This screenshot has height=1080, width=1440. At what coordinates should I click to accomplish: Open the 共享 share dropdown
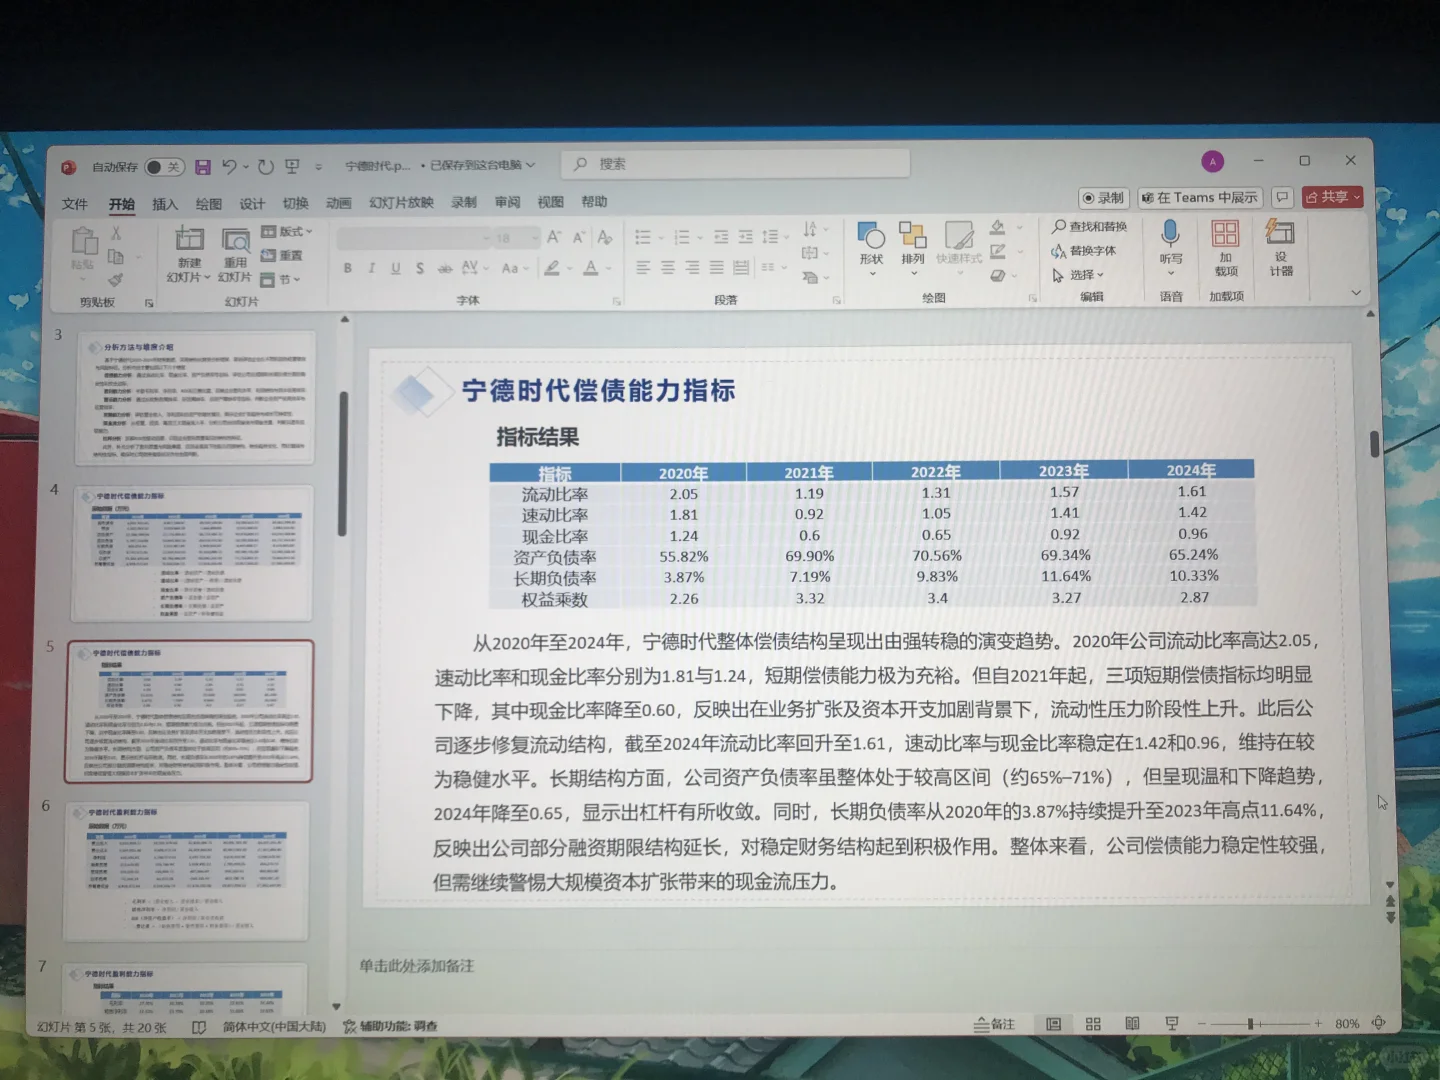(1333, 198)
